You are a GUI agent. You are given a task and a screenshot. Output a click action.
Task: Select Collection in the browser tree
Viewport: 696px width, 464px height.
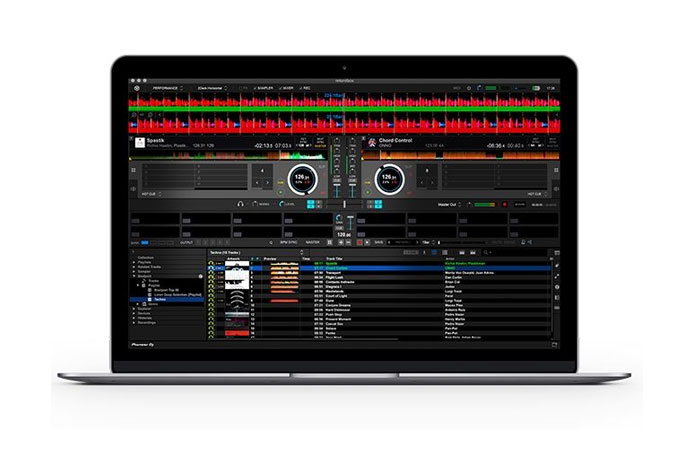point(146,255)
